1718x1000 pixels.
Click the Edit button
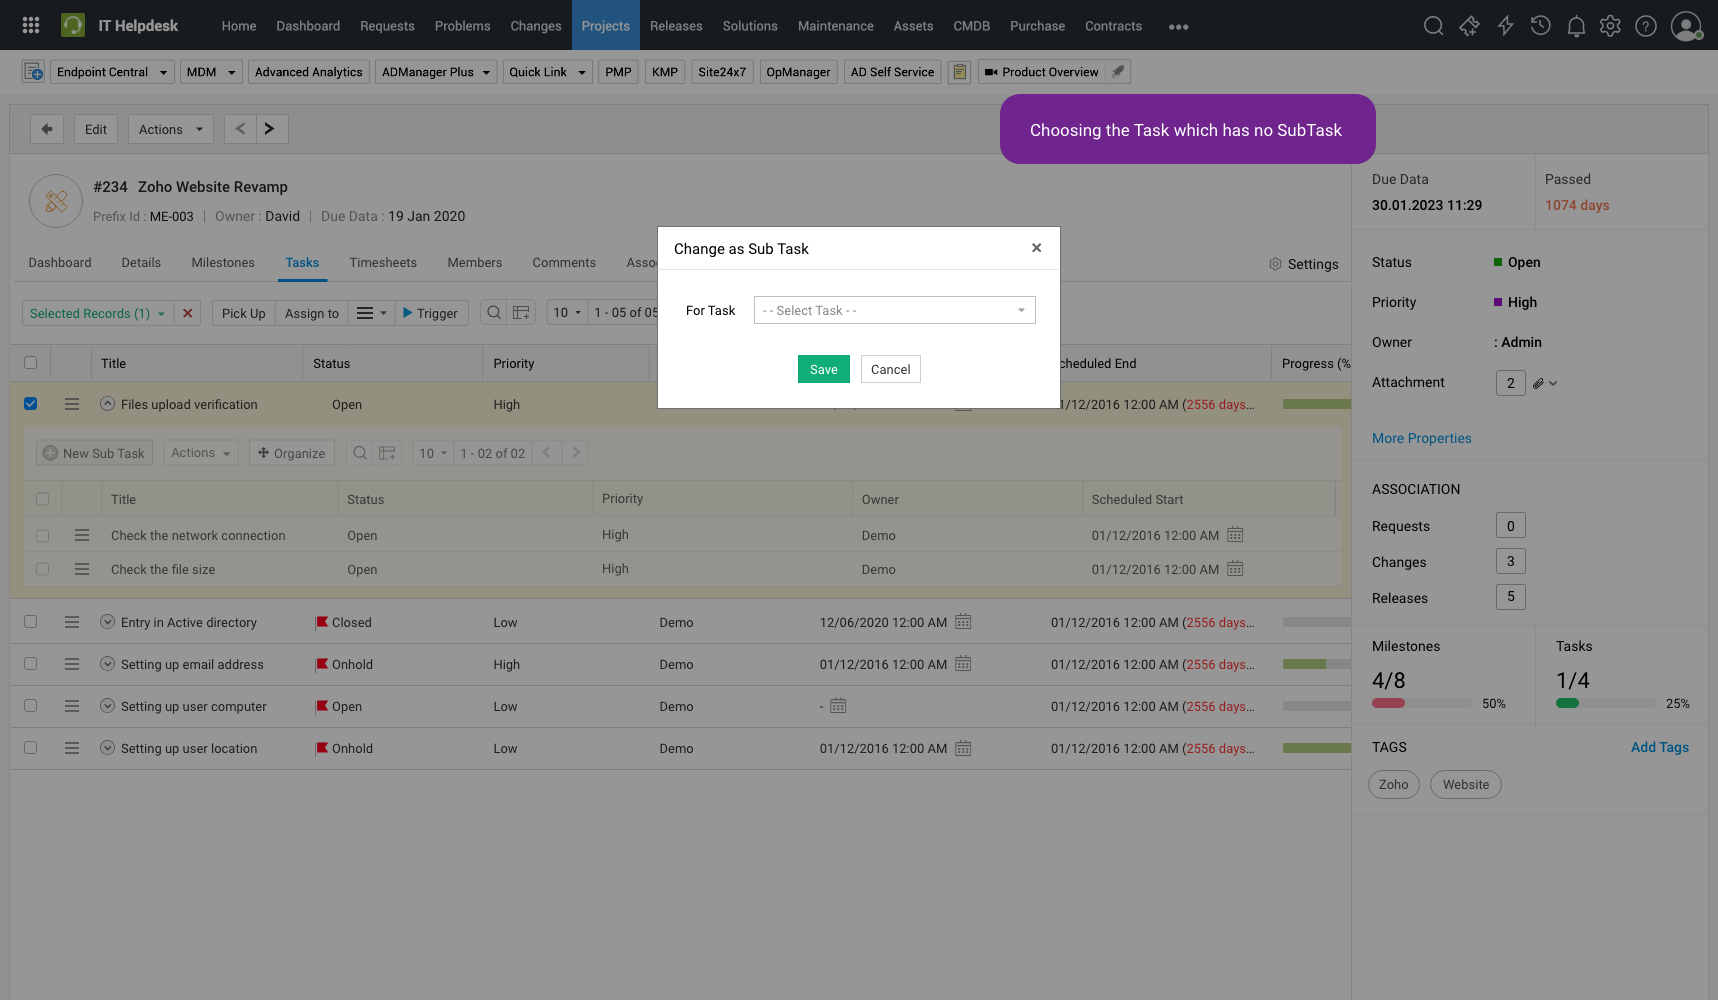click(96, 129)
